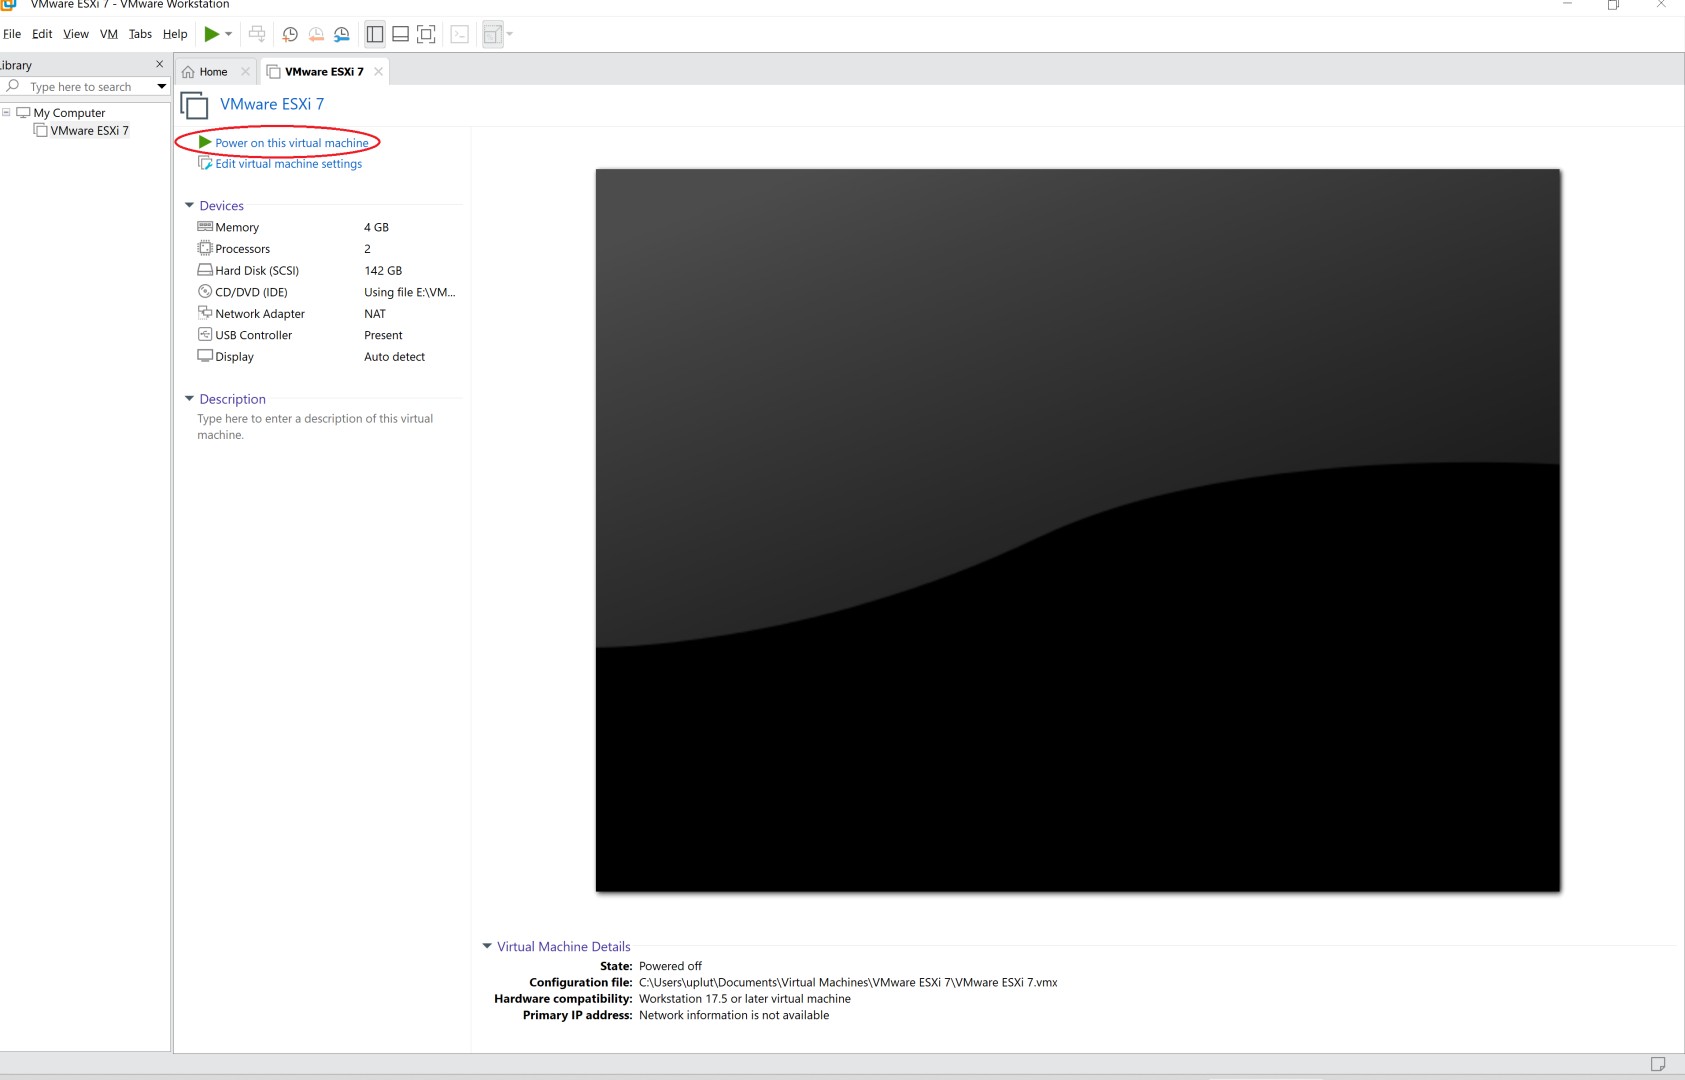Click the 4 GB memory value
1685x1080 pixels.
point(376,227)
